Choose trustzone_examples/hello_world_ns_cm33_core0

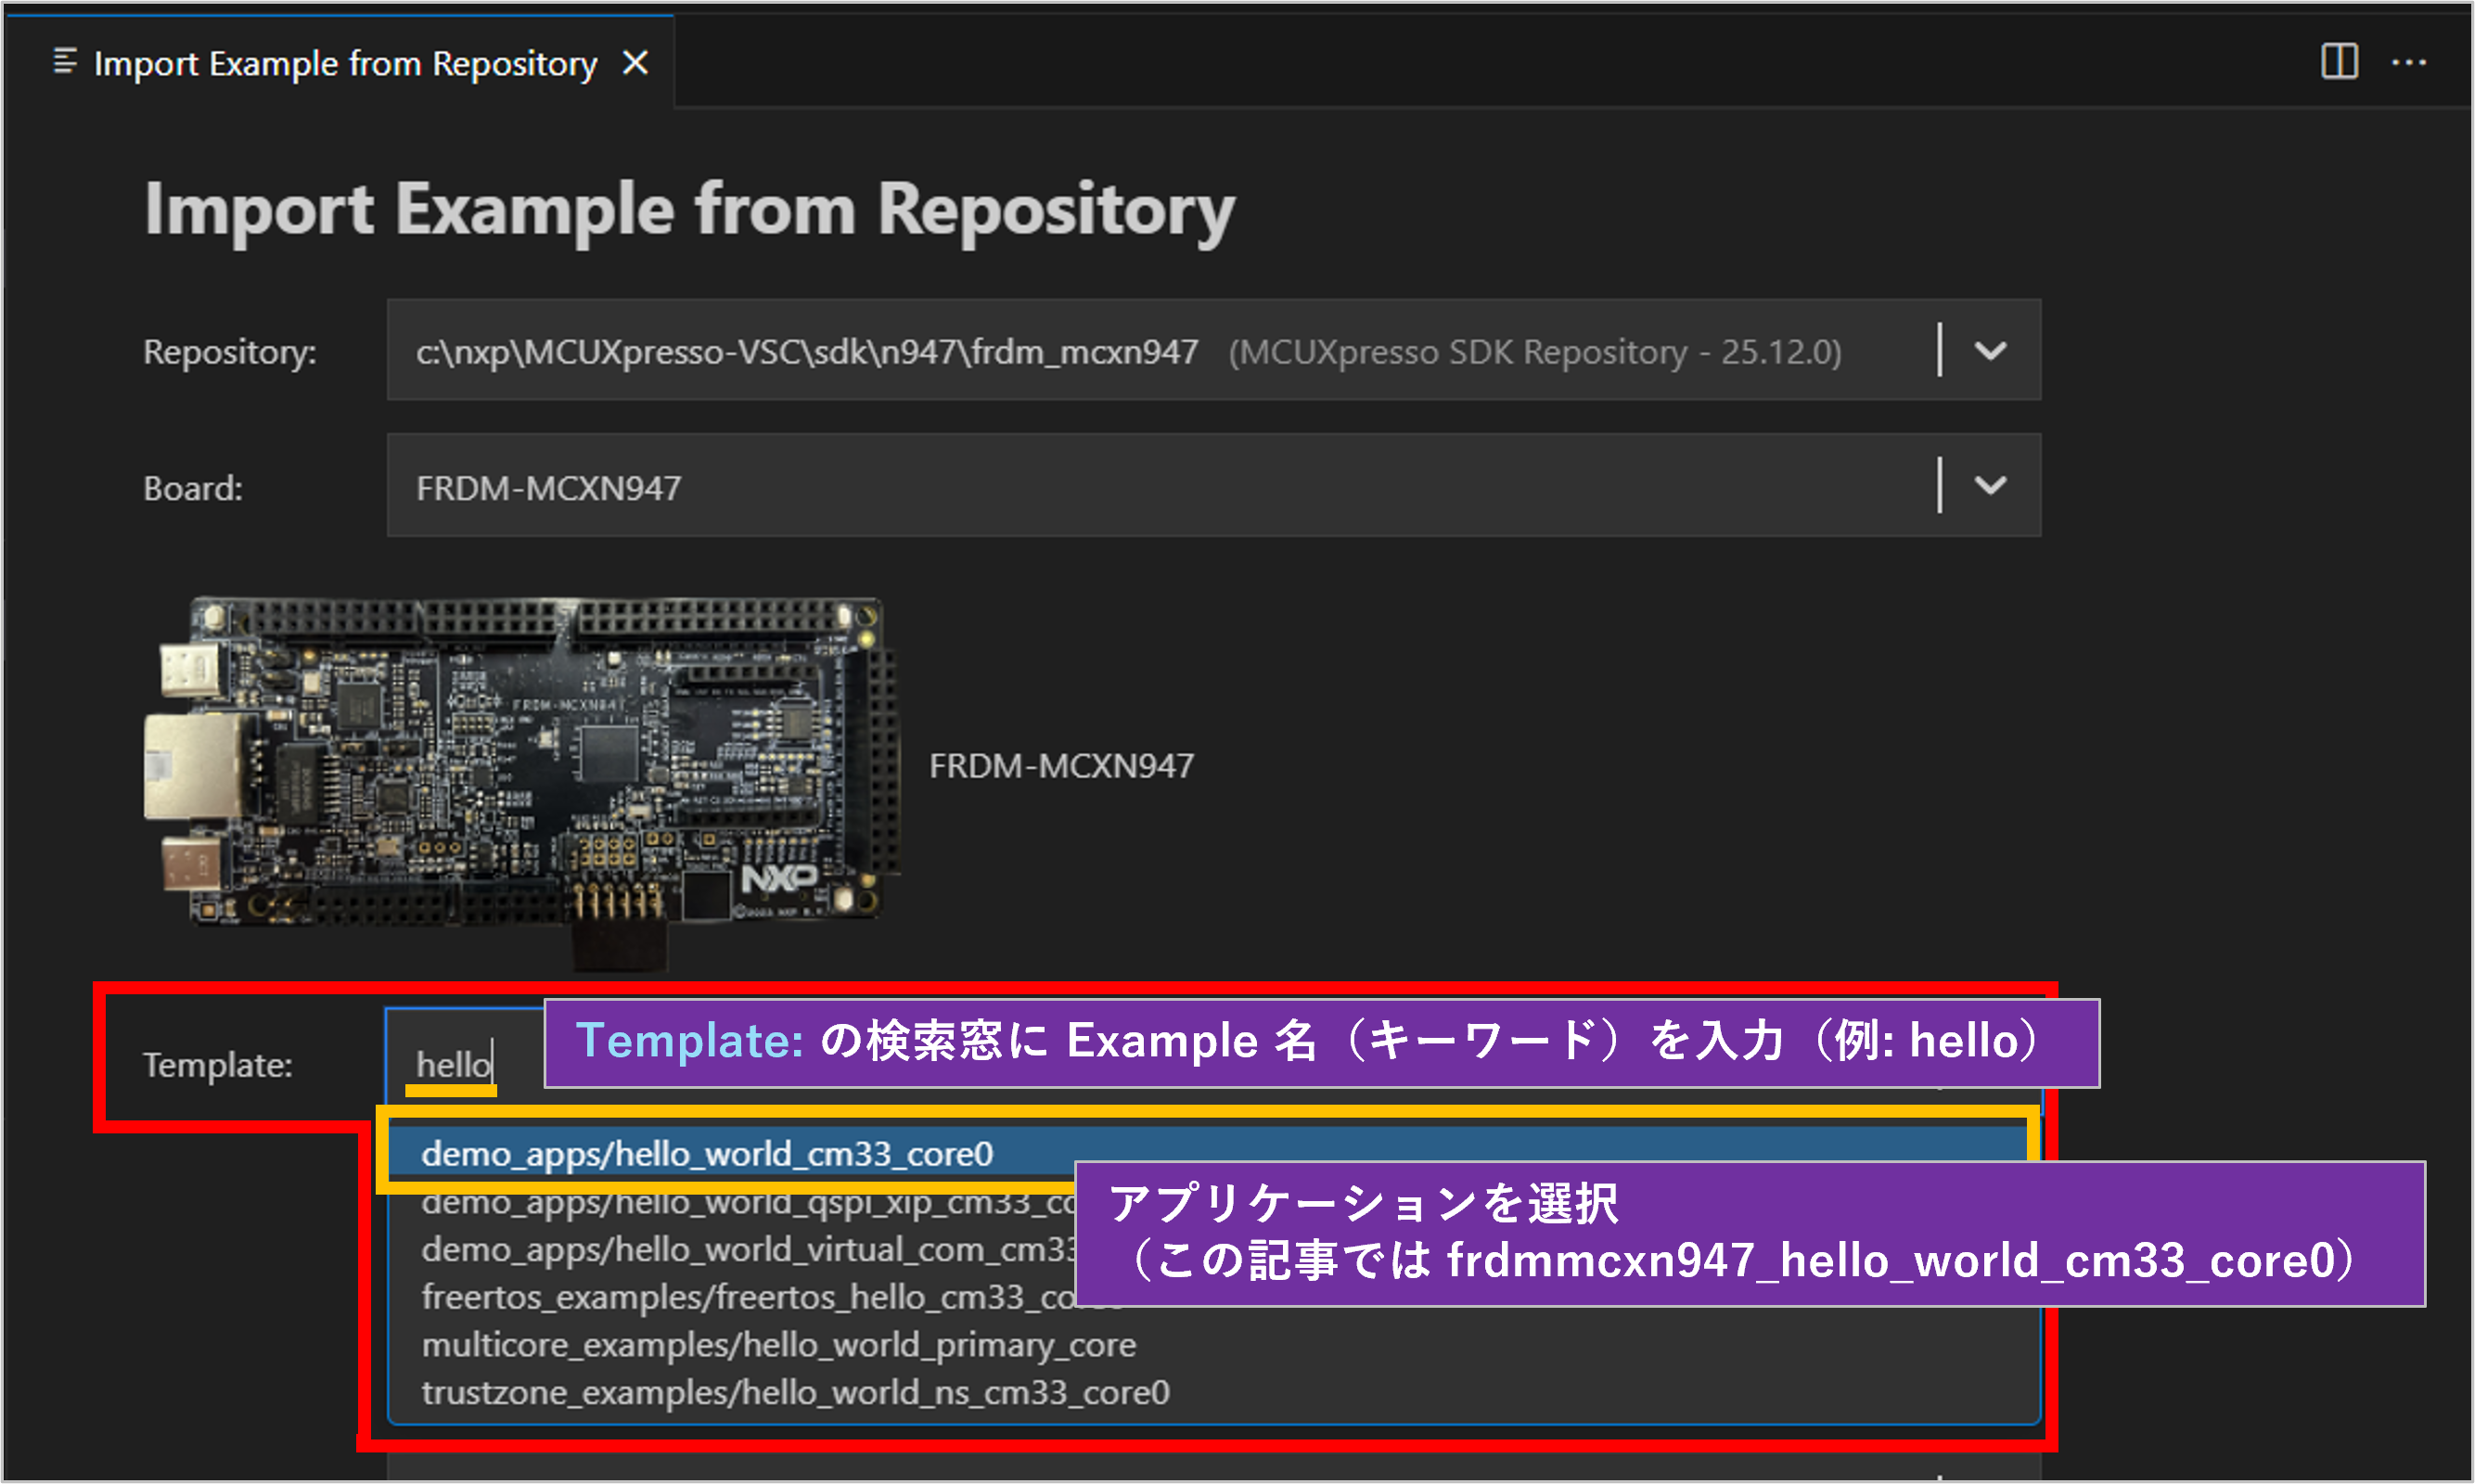[795, 1393]
